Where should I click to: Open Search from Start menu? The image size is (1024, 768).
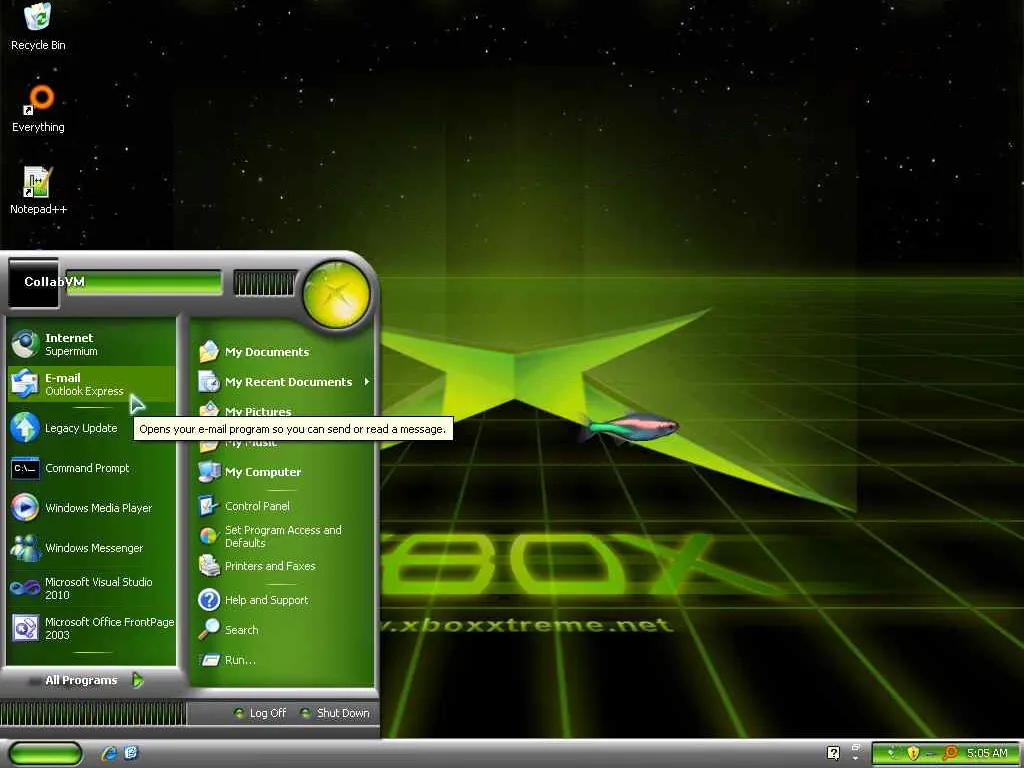(x=284, y=630)
